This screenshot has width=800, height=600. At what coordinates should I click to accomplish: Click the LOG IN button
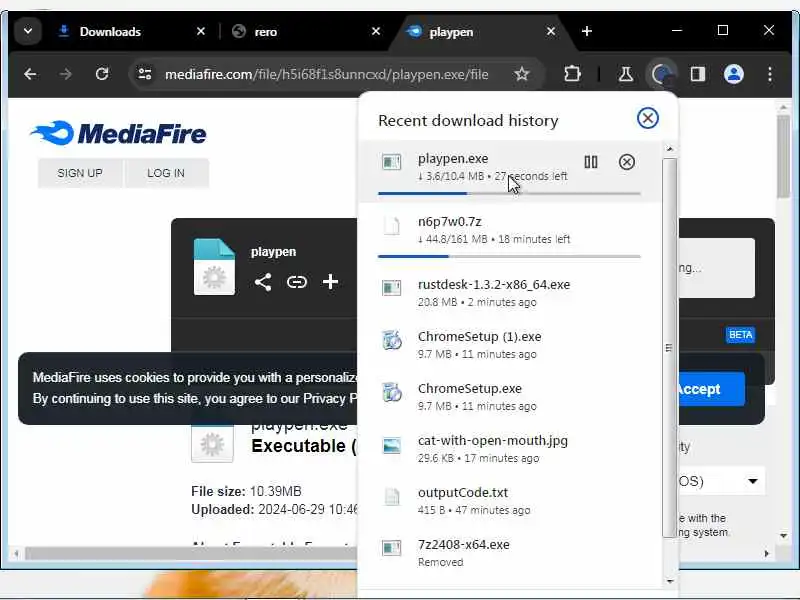[x=166, y=173]
